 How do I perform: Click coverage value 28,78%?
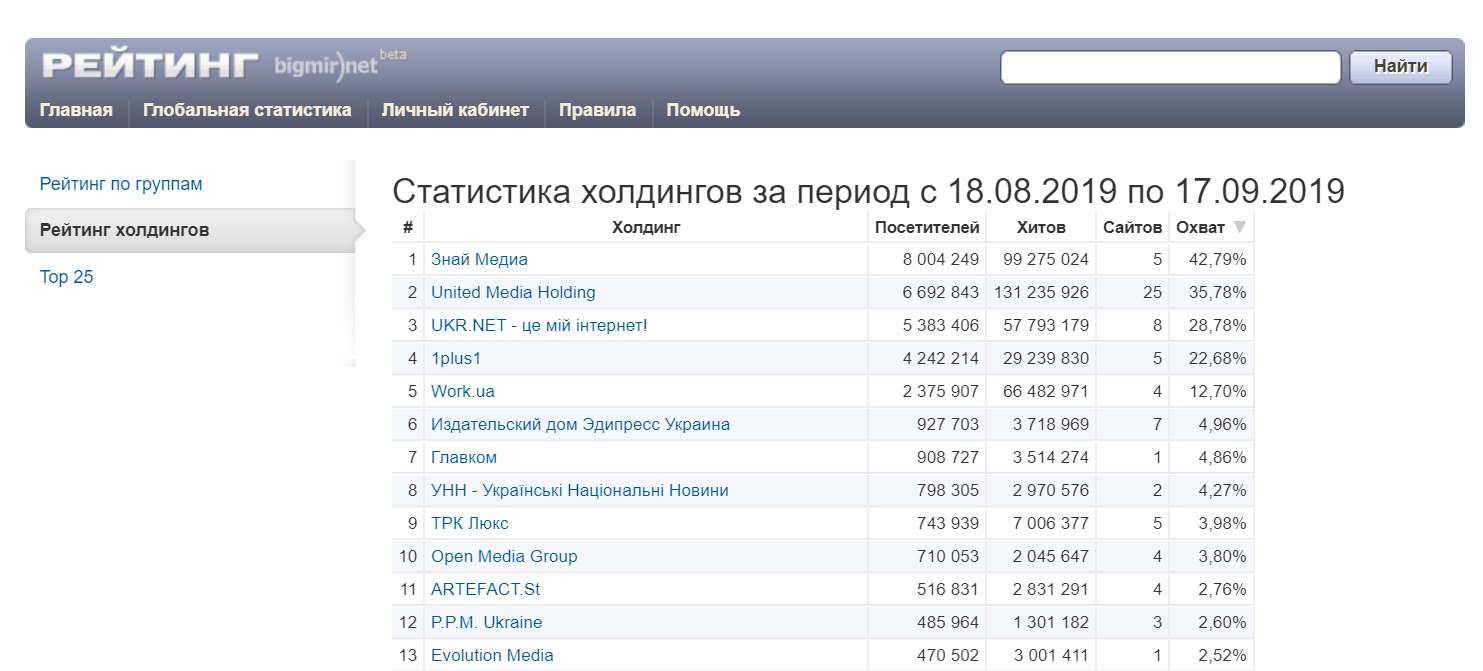[1217, 325]
